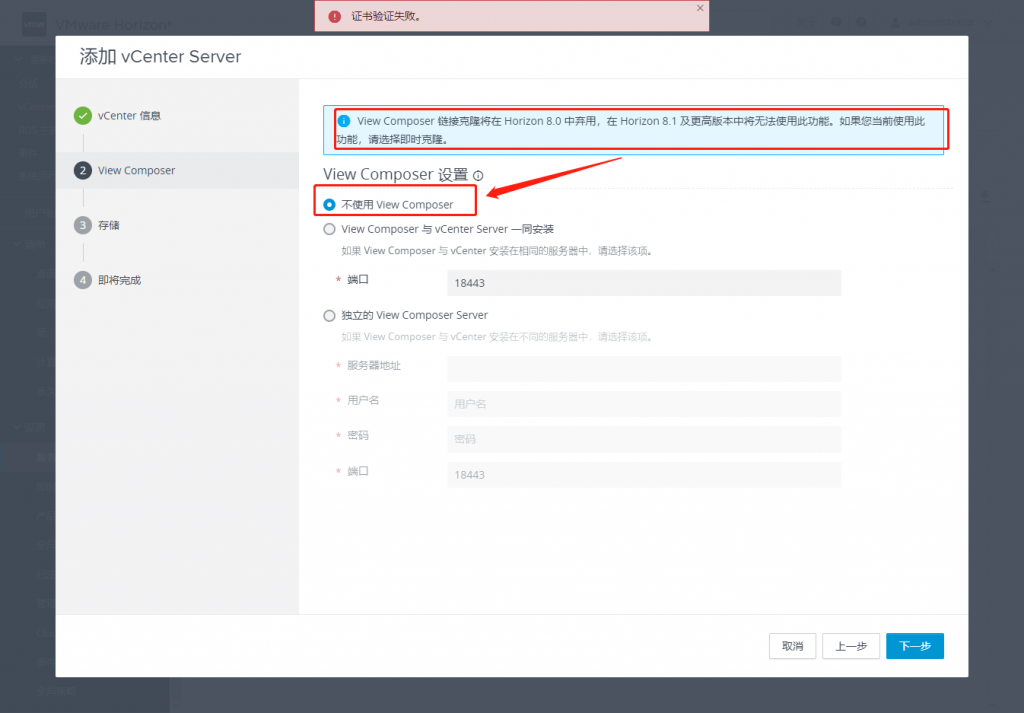Click the 添加 vCenter Server dialog title
The width and height of the screenshot is (1024, 713).
[x=160, y=57]
